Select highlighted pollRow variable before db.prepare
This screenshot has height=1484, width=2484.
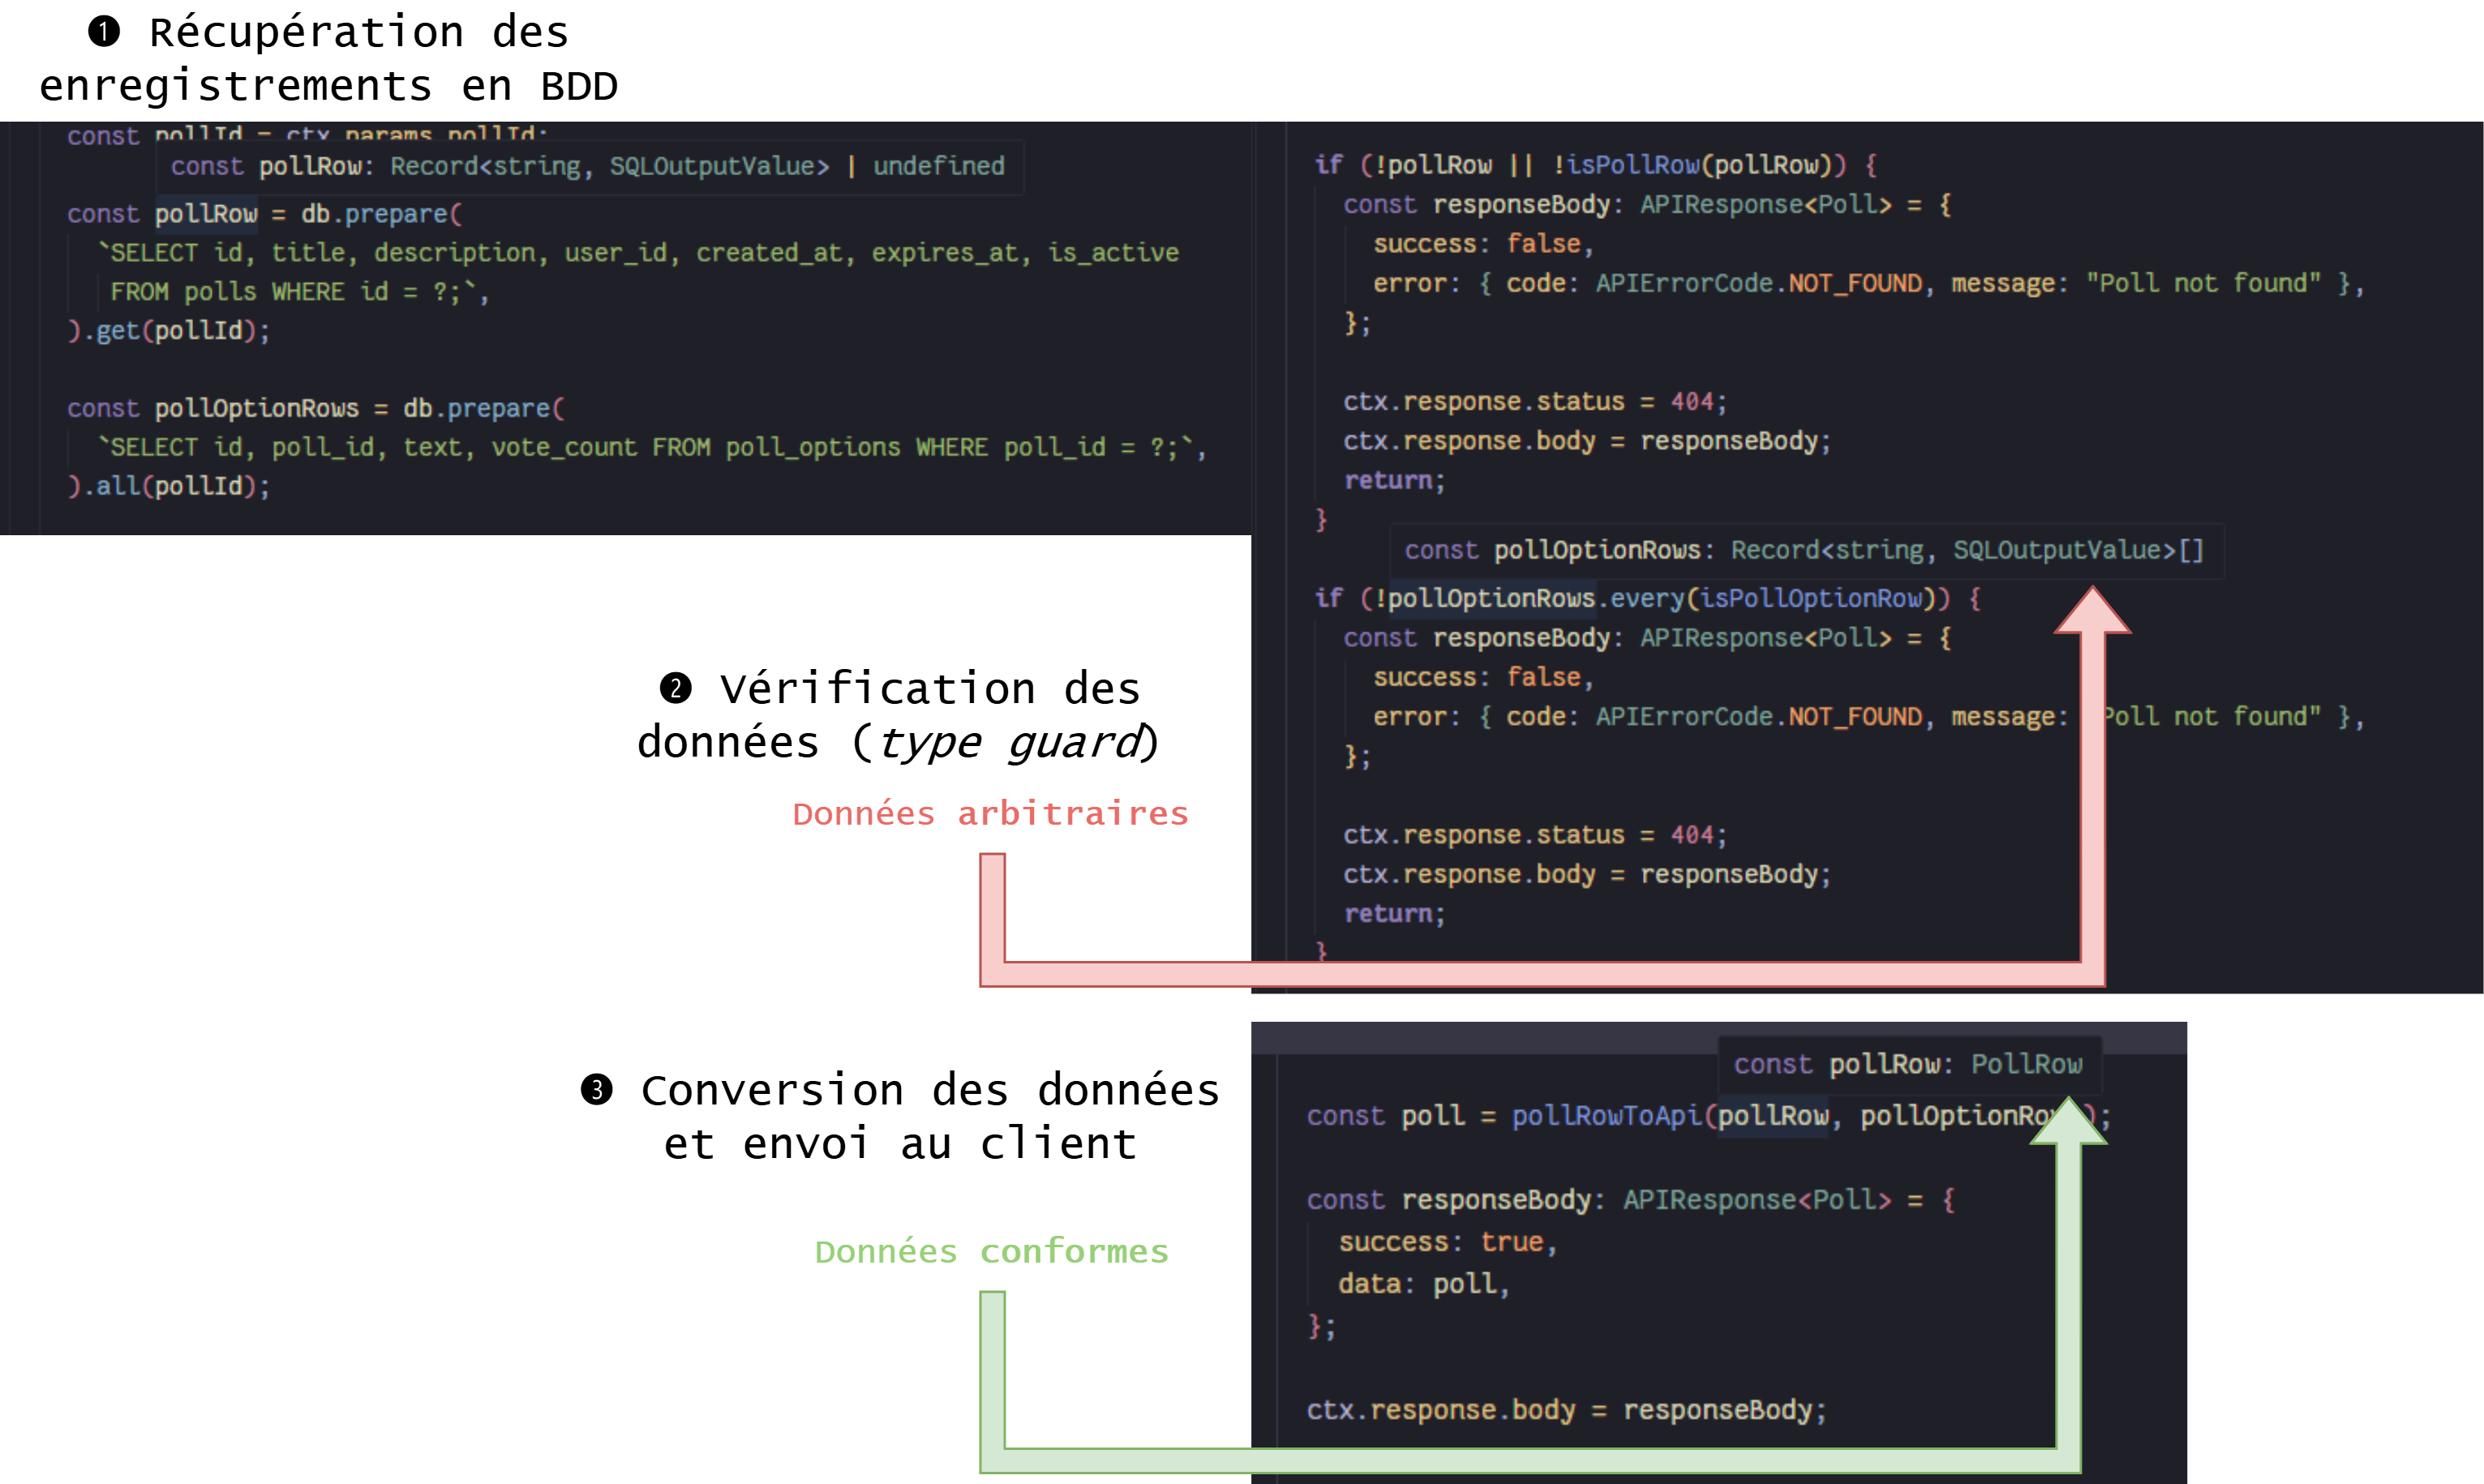[x=206, y=214]
